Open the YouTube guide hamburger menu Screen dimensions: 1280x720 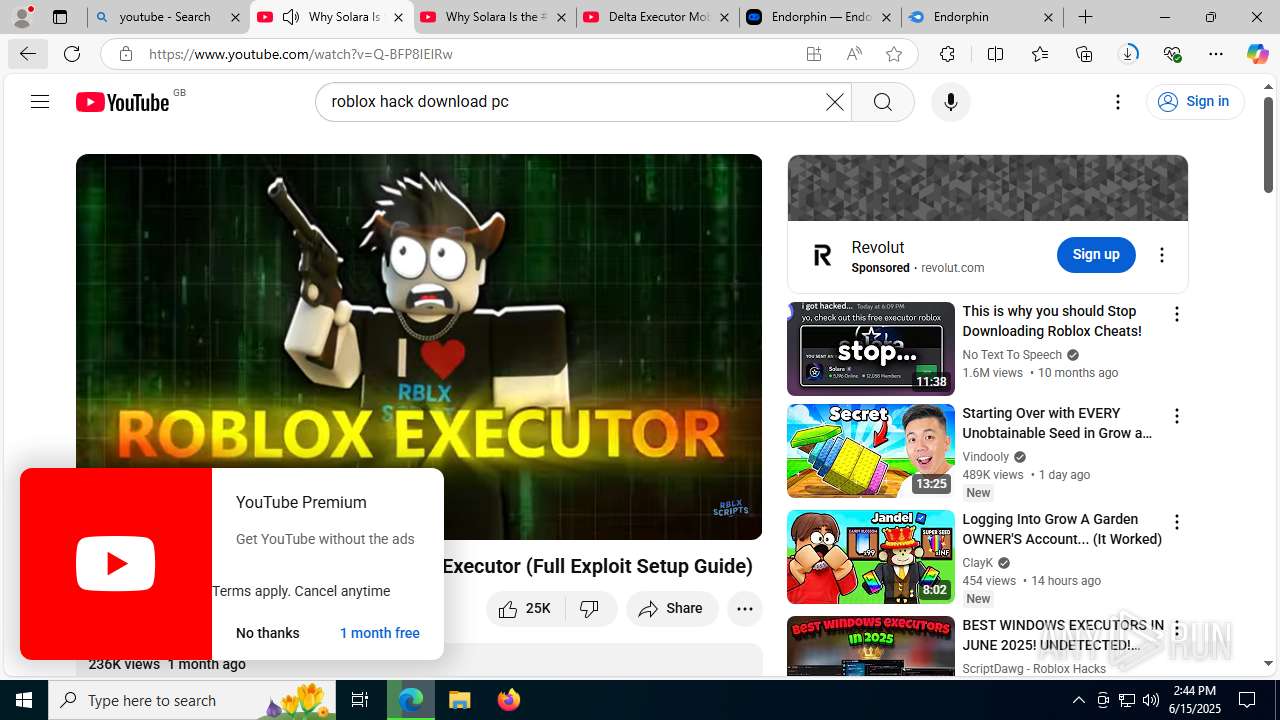pyautogui.click(x=40, y=101)
